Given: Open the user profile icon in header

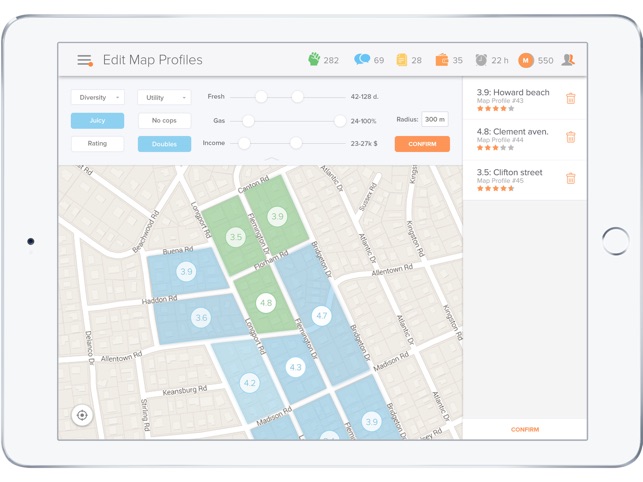Looking at the screenshot, I should (x=568, y=60).
